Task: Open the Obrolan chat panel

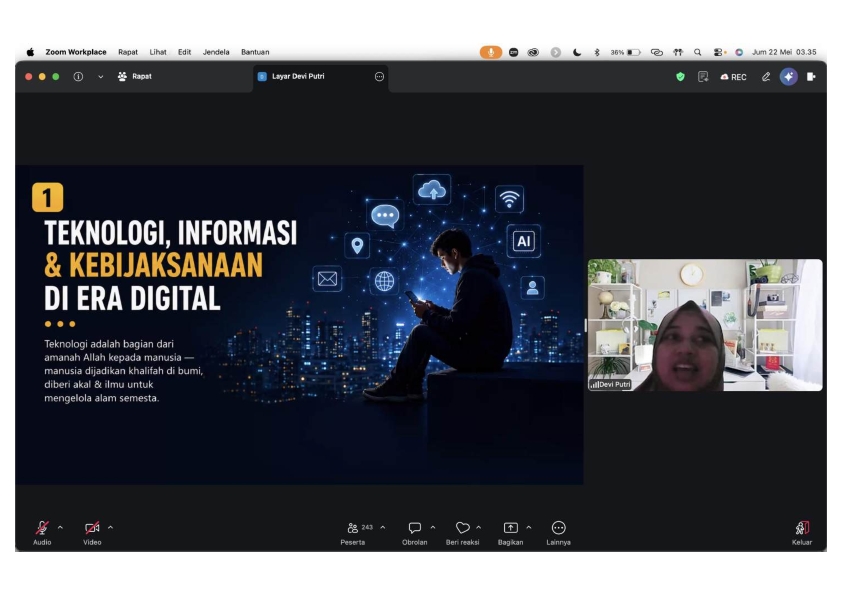Action: click(x=415, y=533)
